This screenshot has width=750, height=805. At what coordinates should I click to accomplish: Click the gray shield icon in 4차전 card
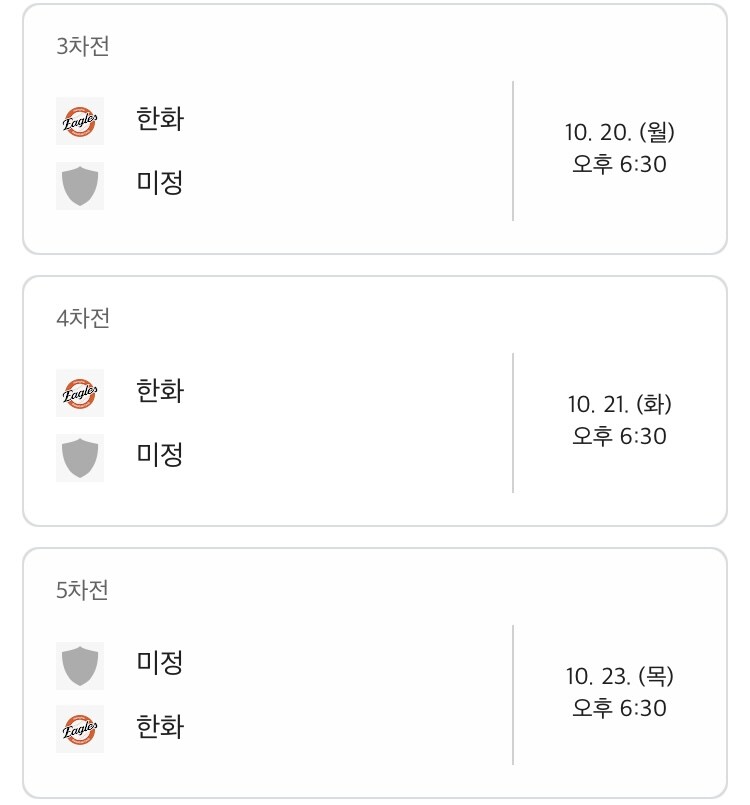80,457
